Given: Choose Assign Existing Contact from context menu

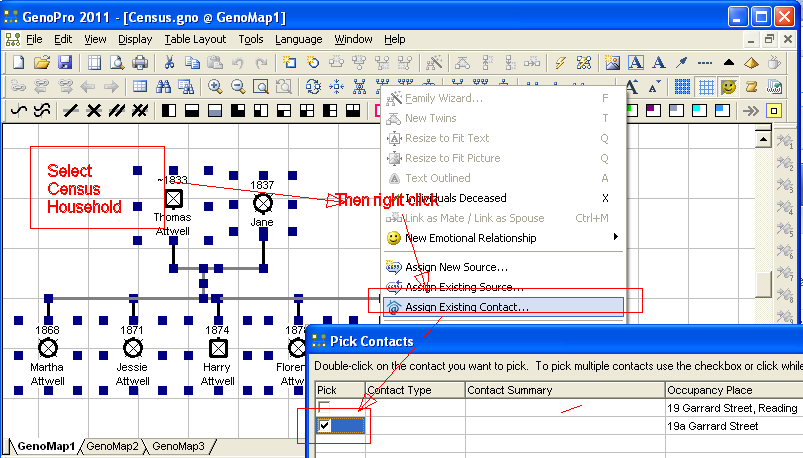Looking at the screenshot, I should pyautogui.click(x=503, y=307).
